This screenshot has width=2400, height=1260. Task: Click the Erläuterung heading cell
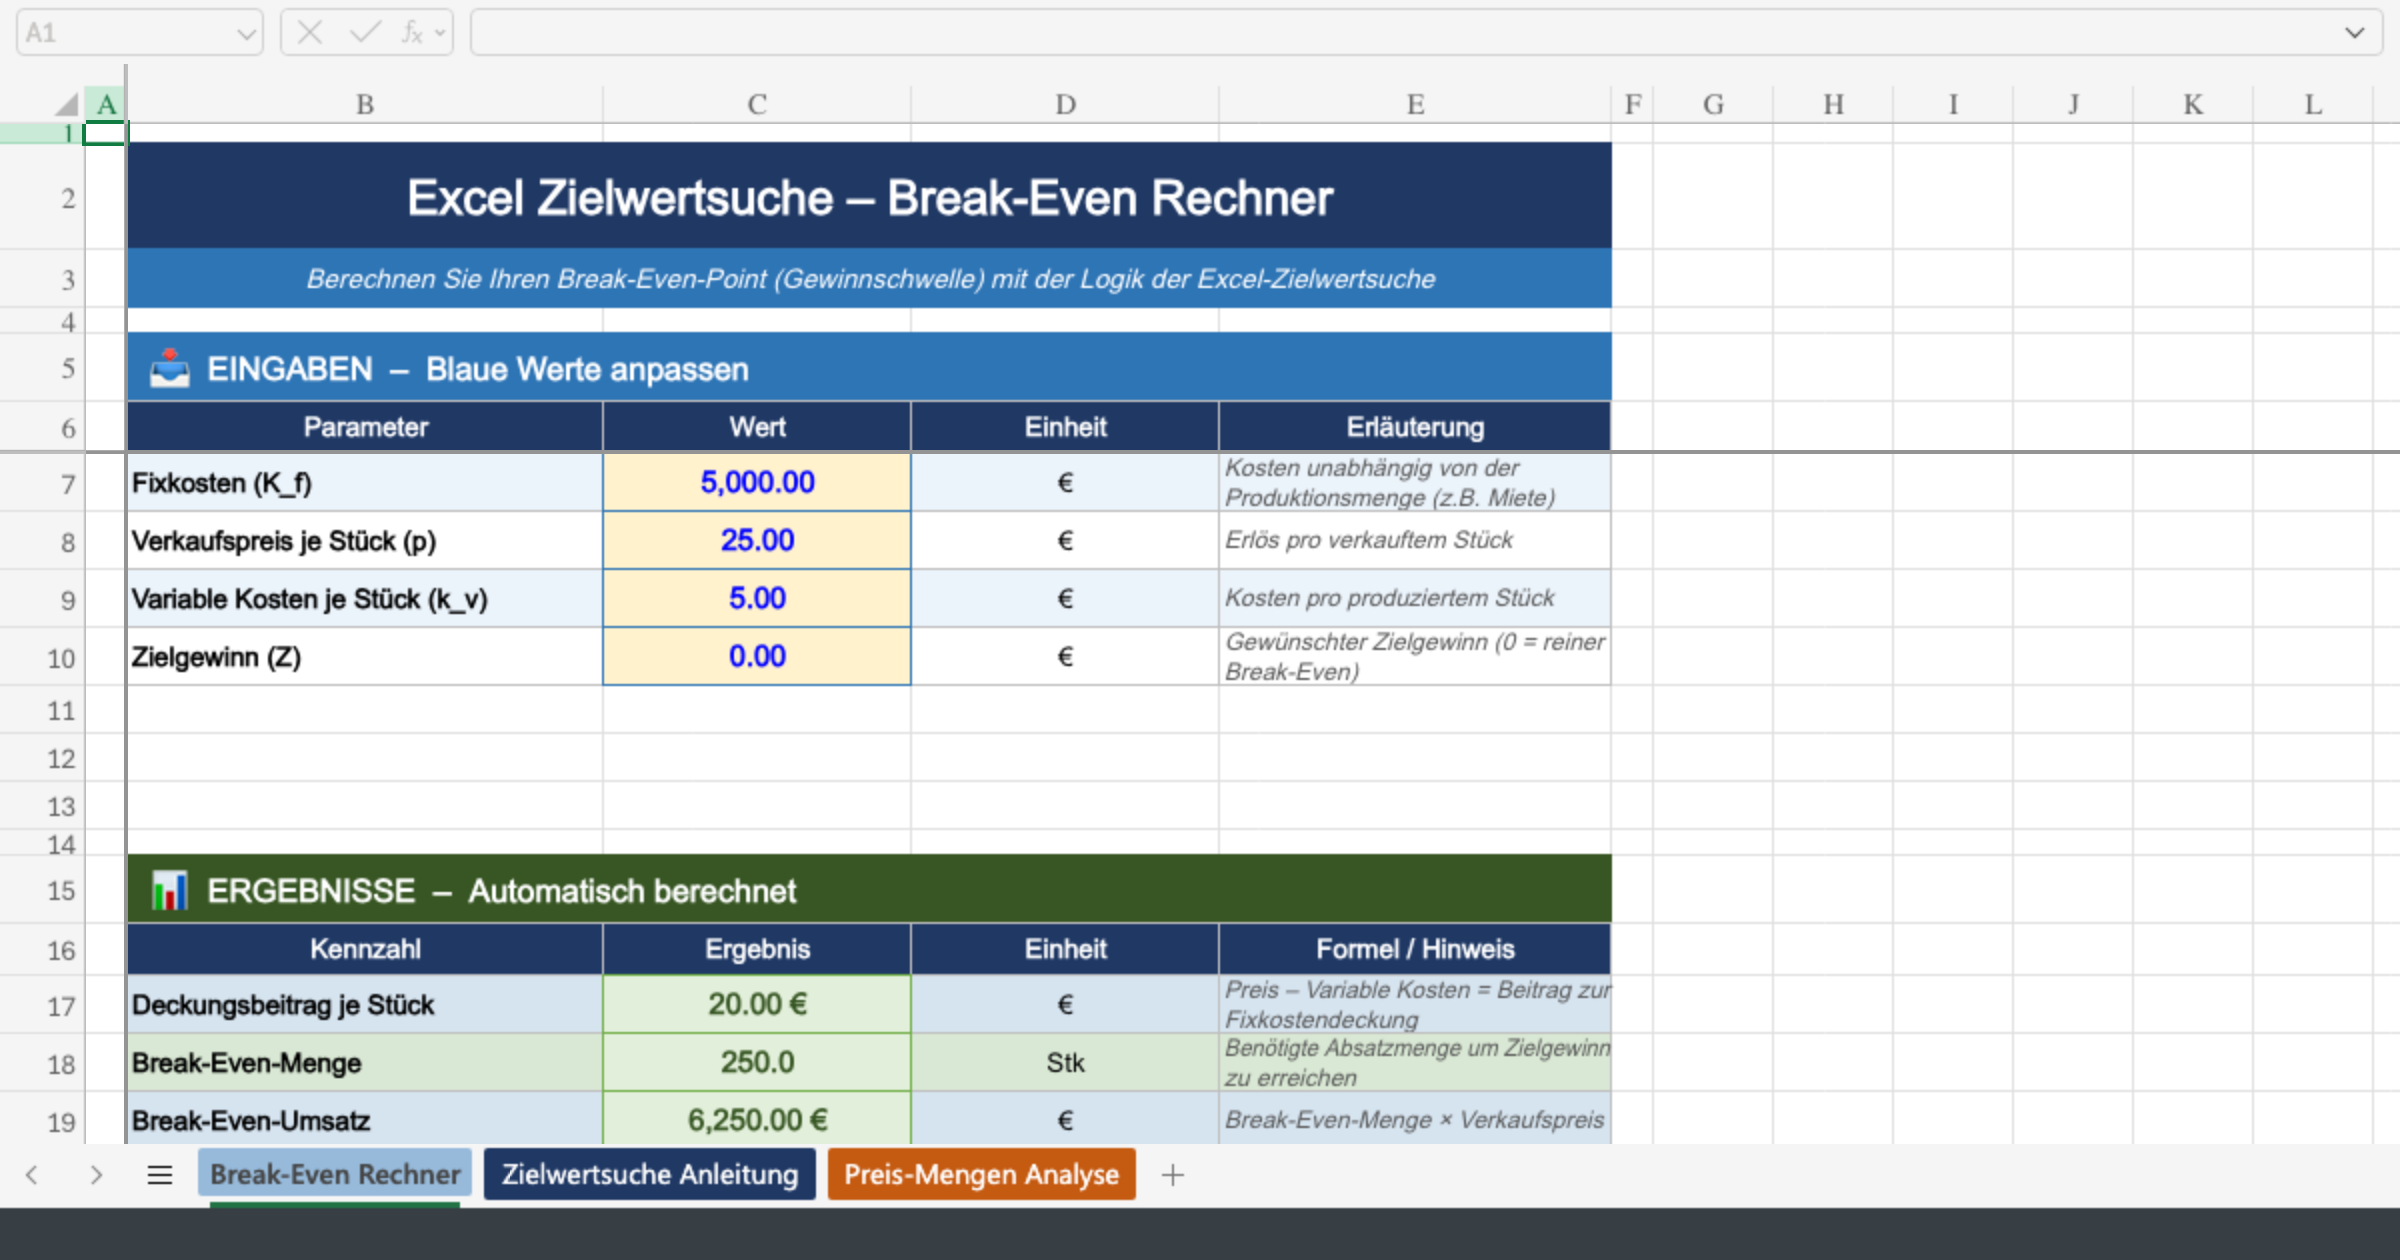[x=1415, y=427]
